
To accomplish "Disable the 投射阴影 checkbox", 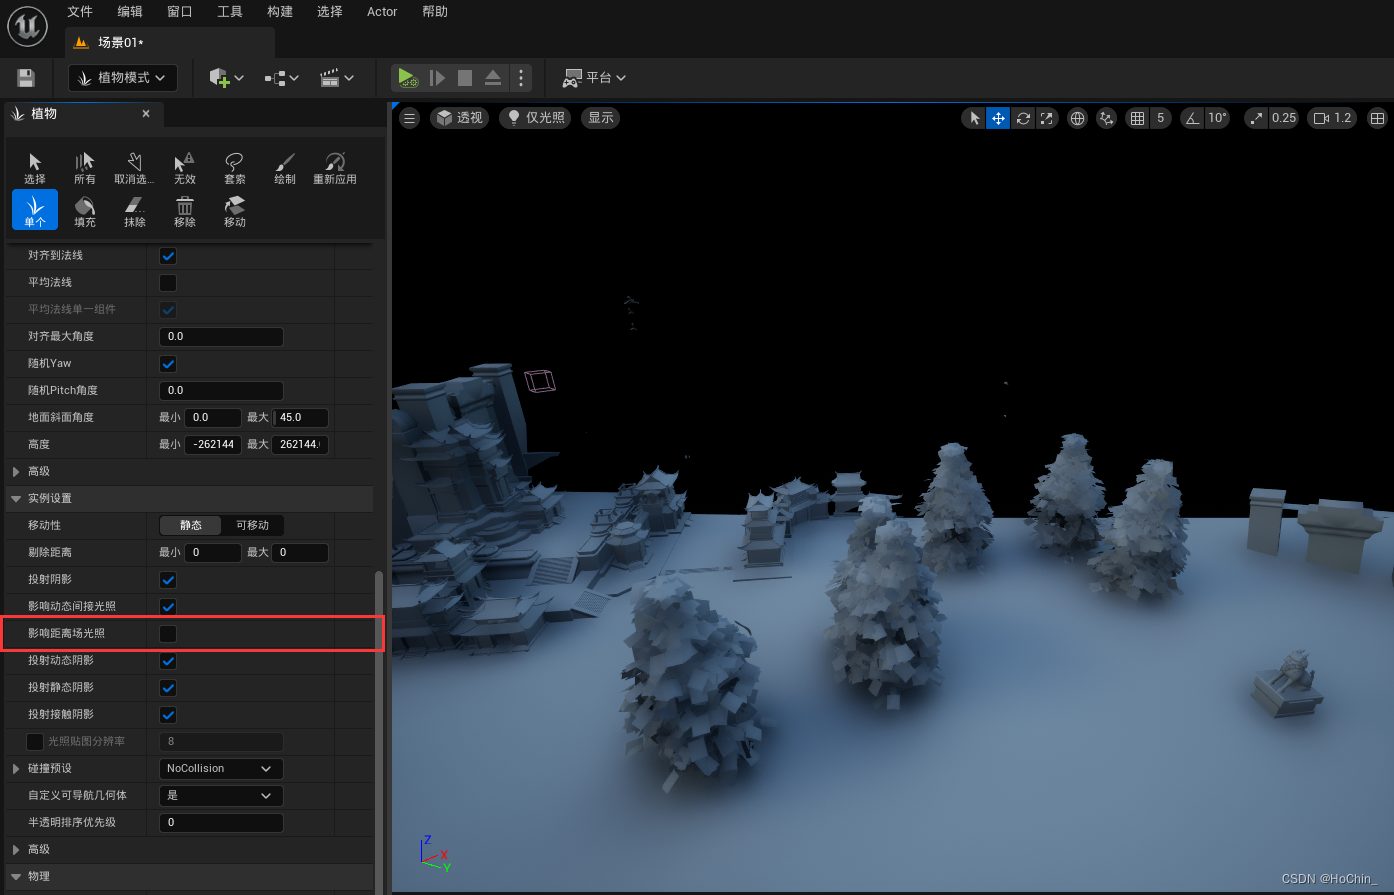I will [167, 579].
